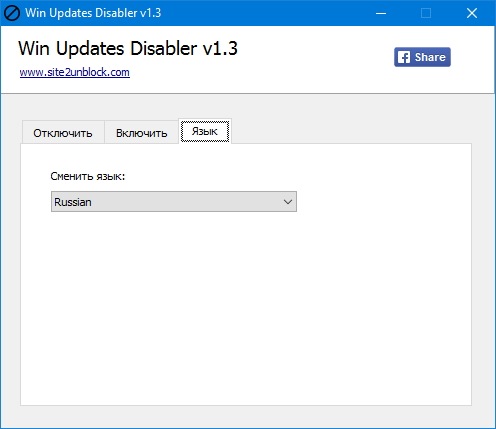This screenshot has height=429, width=496.
Task: Click the title bar caption text
Action: [93, 13]
